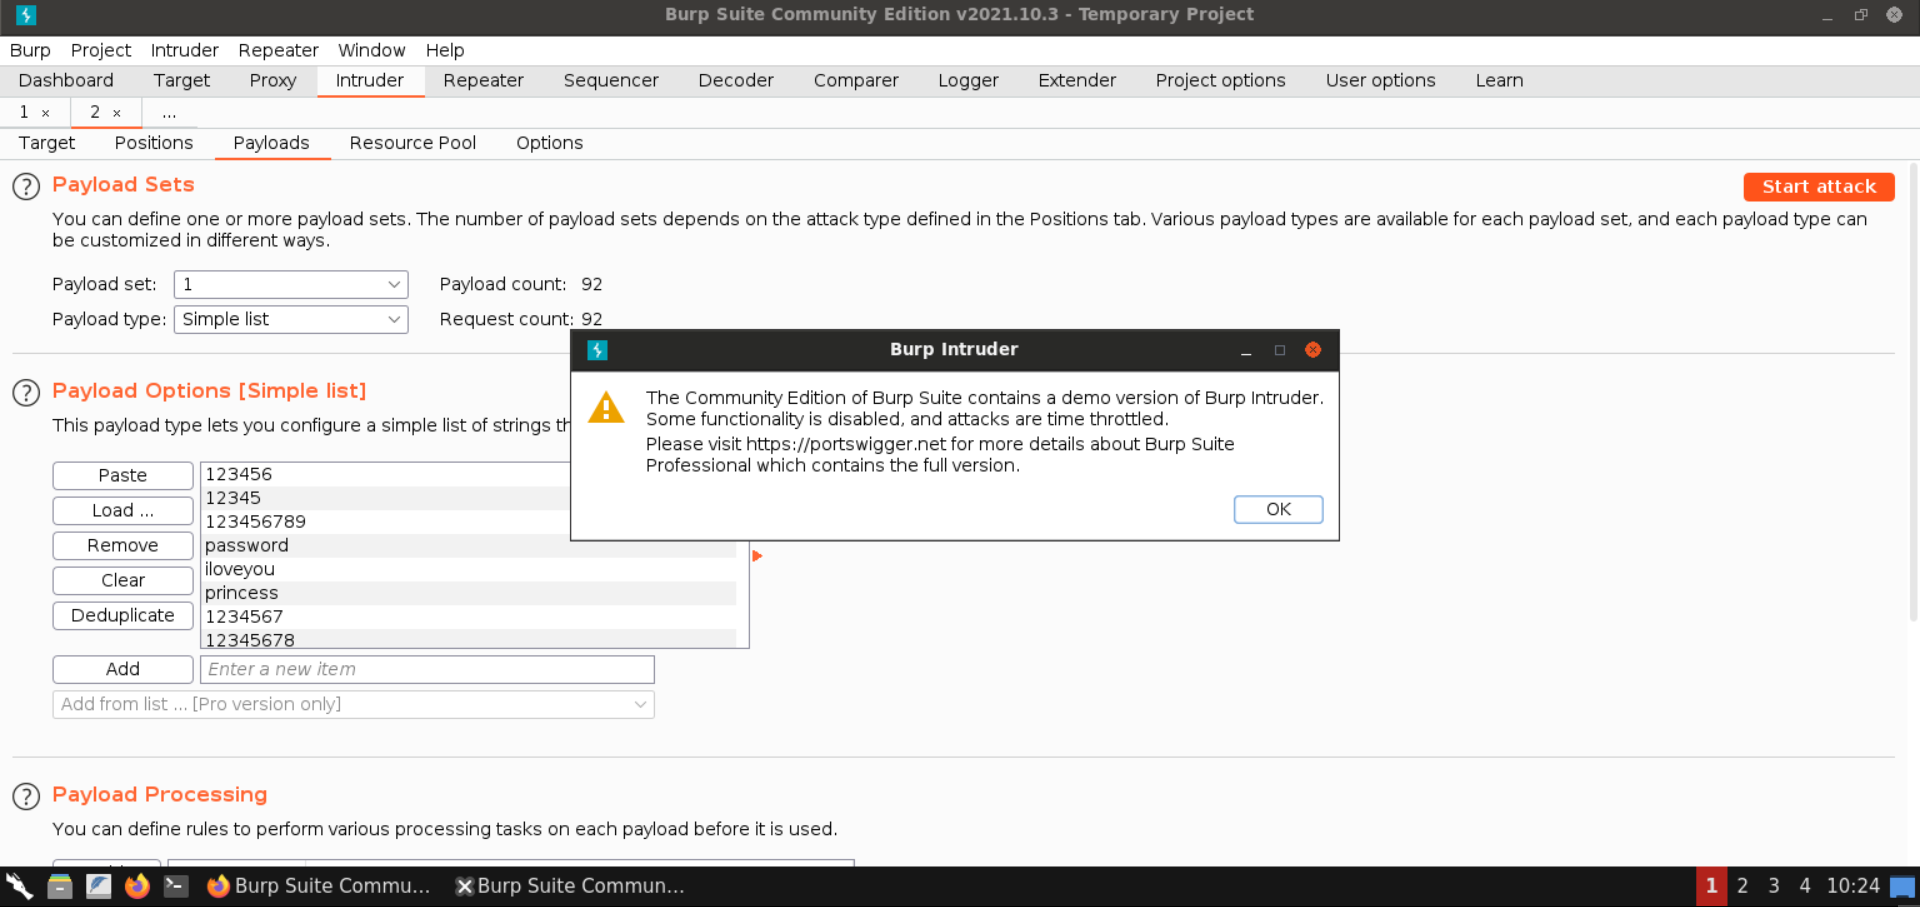Close Intruder attack tab 2
The image size is (1920, 907).
[x=117, y=113]
